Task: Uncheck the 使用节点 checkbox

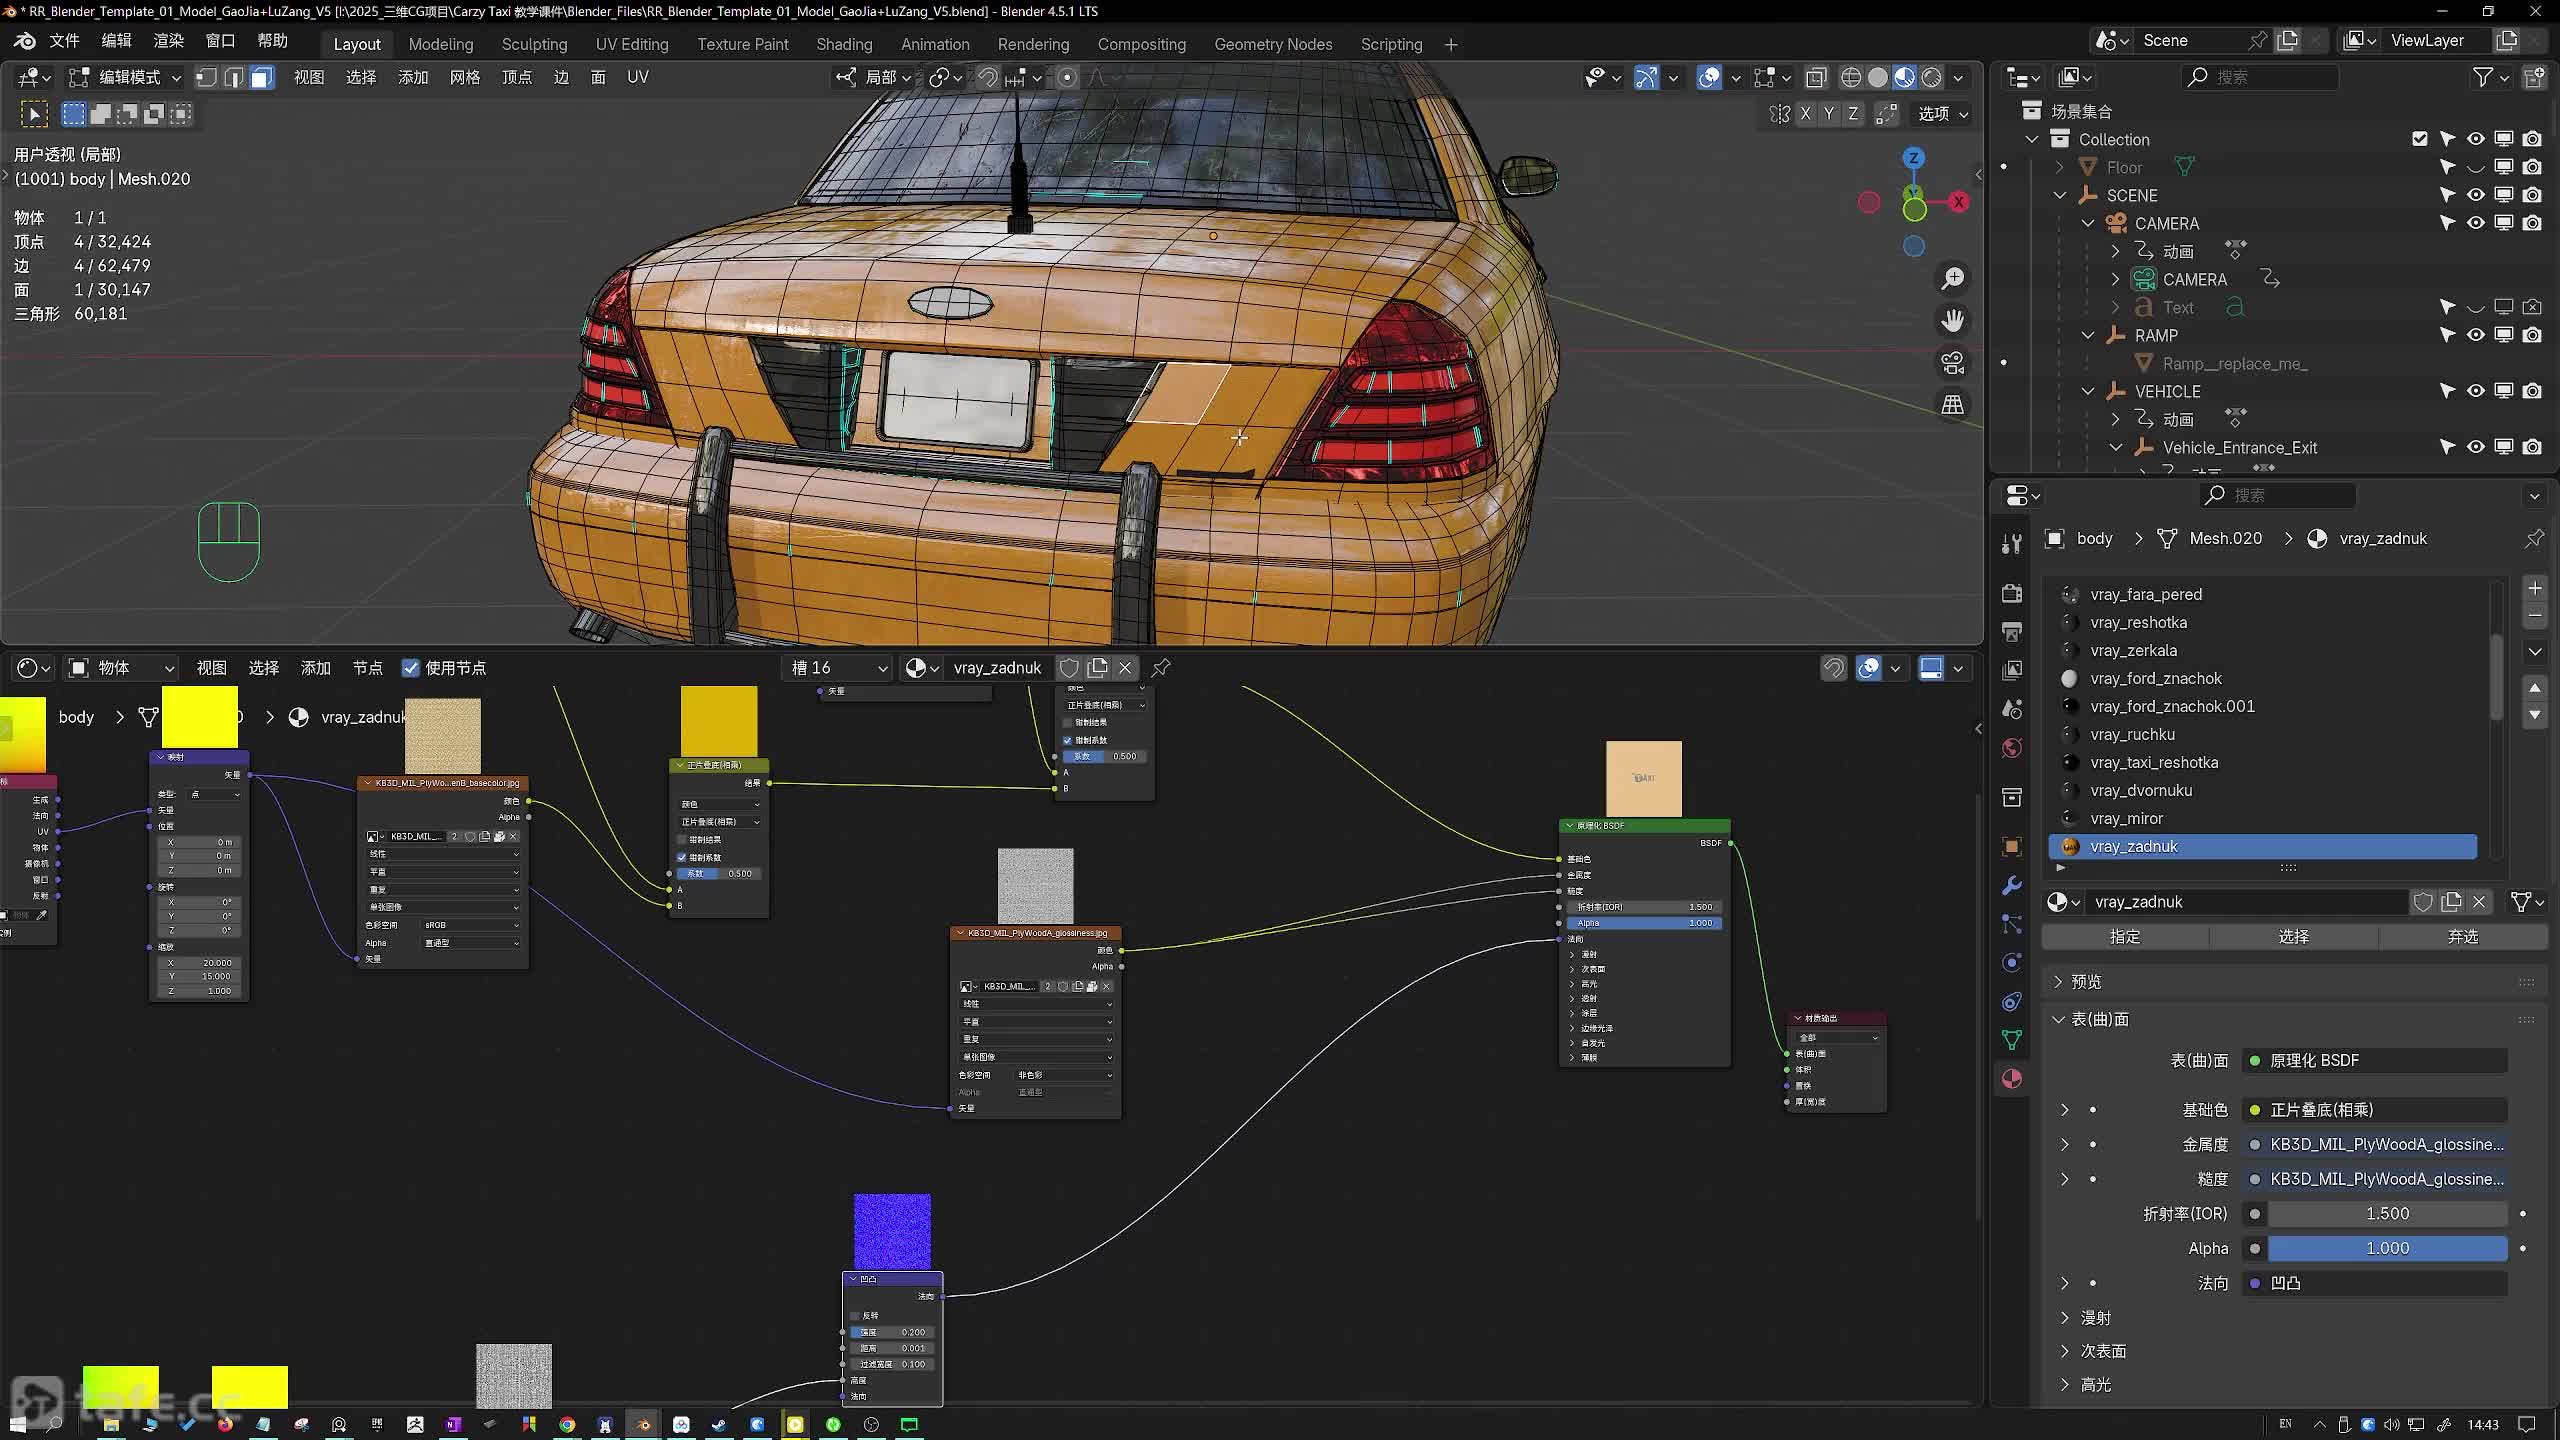Action: 410,667
